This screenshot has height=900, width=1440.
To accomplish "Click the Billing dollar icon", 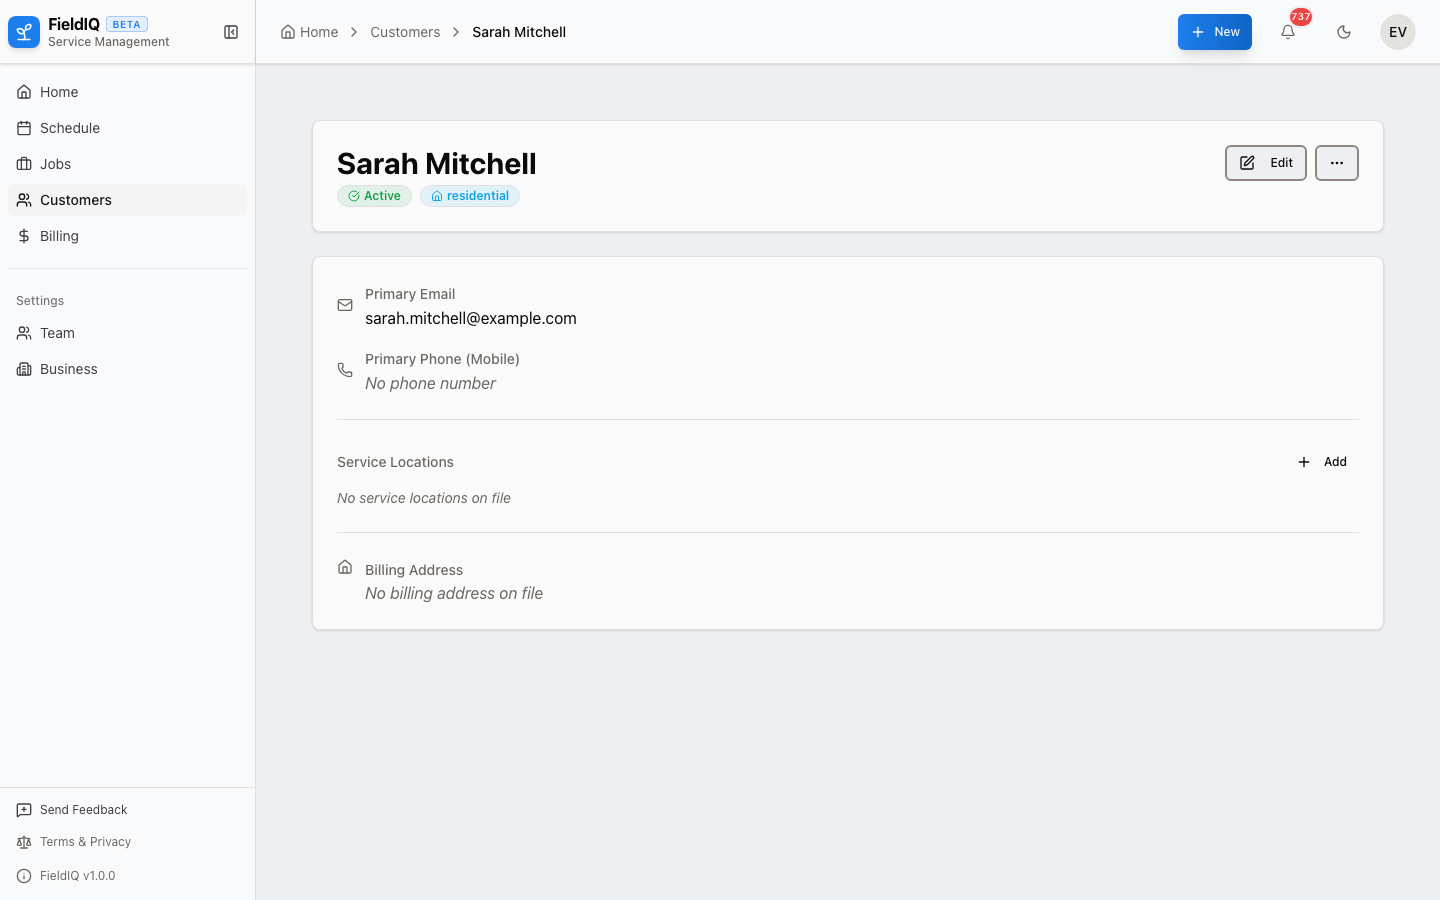I will pyautogui.click(x=24, y=236).
